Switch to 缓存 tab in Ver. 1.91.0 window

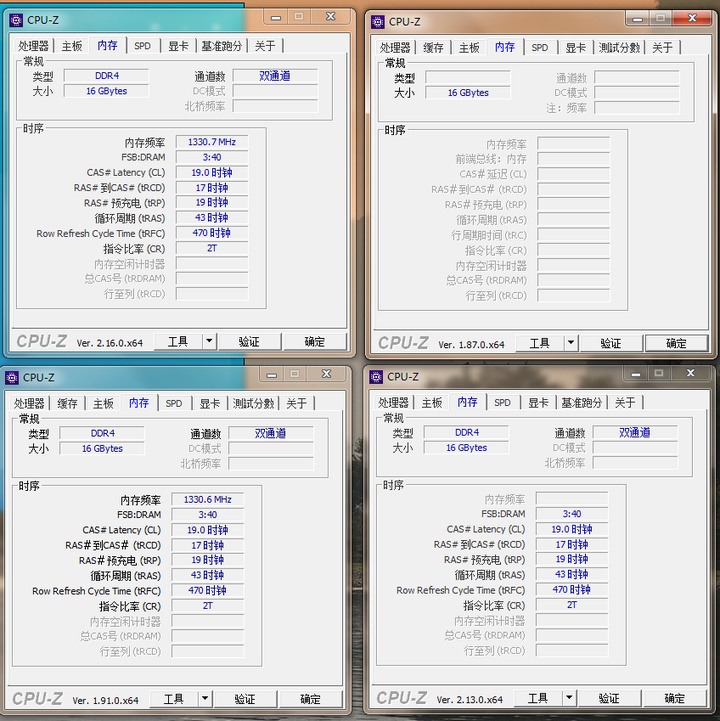pos(67,404)
